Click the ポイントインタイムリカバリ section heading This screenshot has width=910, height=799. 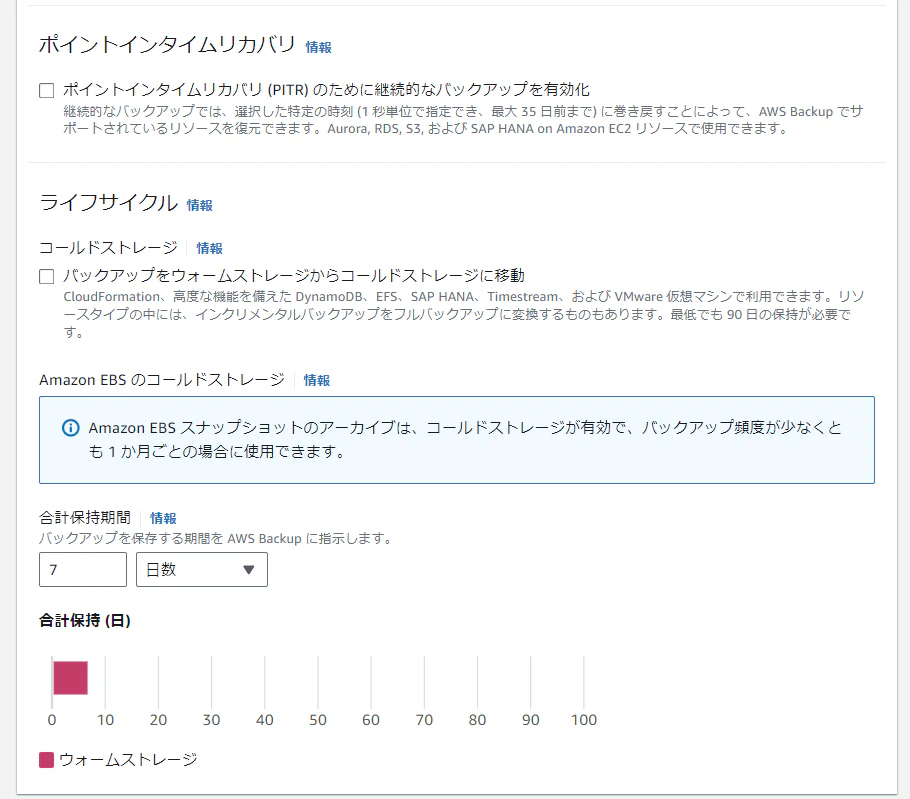pos(167,45)
